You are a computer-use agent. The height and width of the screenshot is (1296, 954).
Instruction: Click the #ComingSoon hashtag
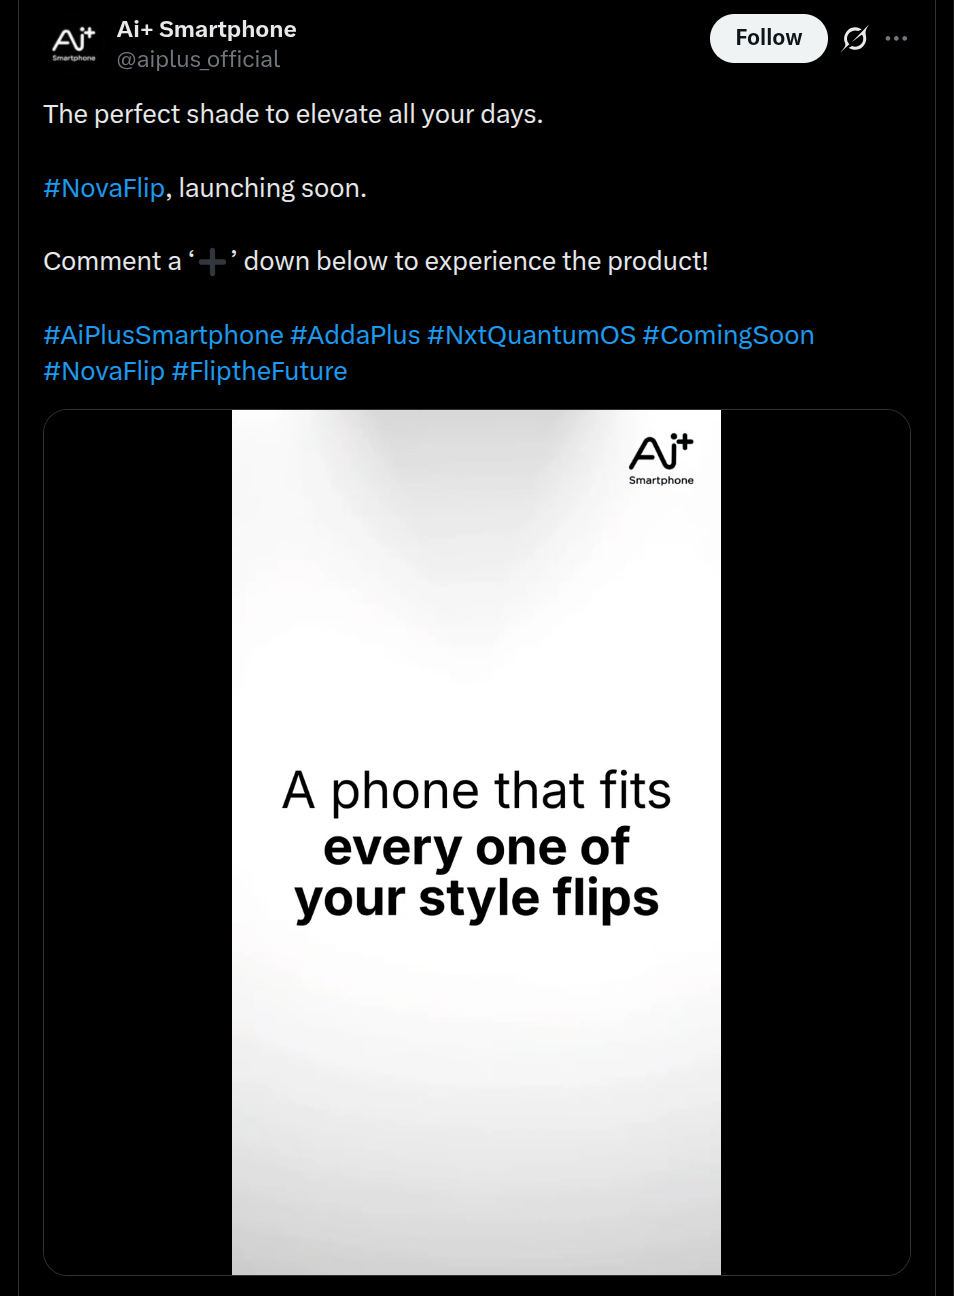coord(728,335)
